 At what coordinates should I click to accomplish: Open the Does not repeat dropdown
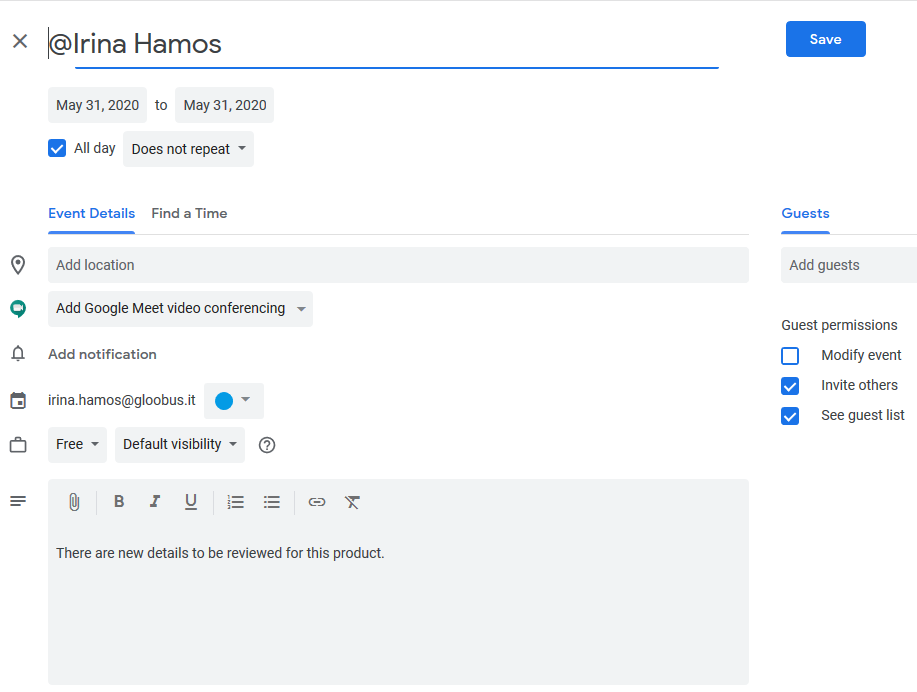[188, 149]
